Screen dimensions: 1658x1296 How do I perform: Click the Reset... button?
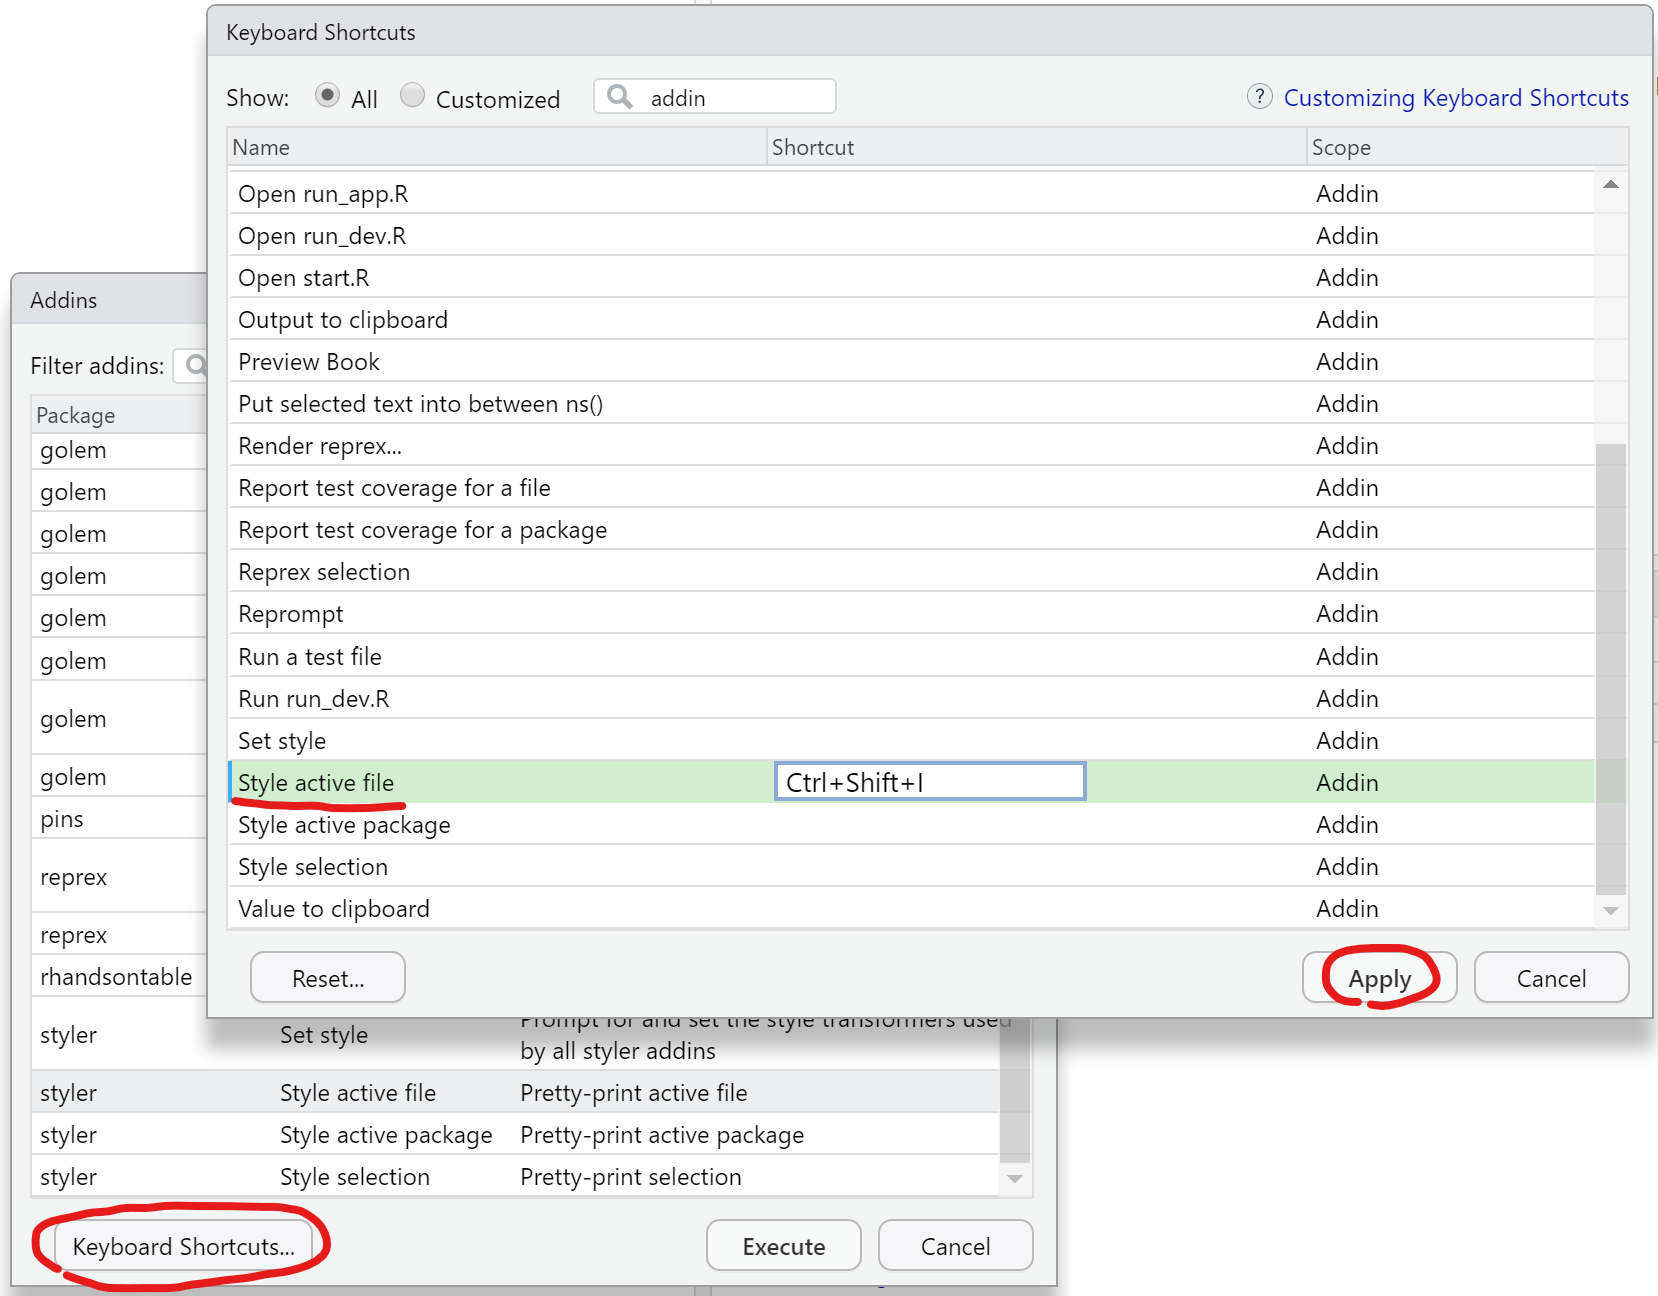[328, 978]
